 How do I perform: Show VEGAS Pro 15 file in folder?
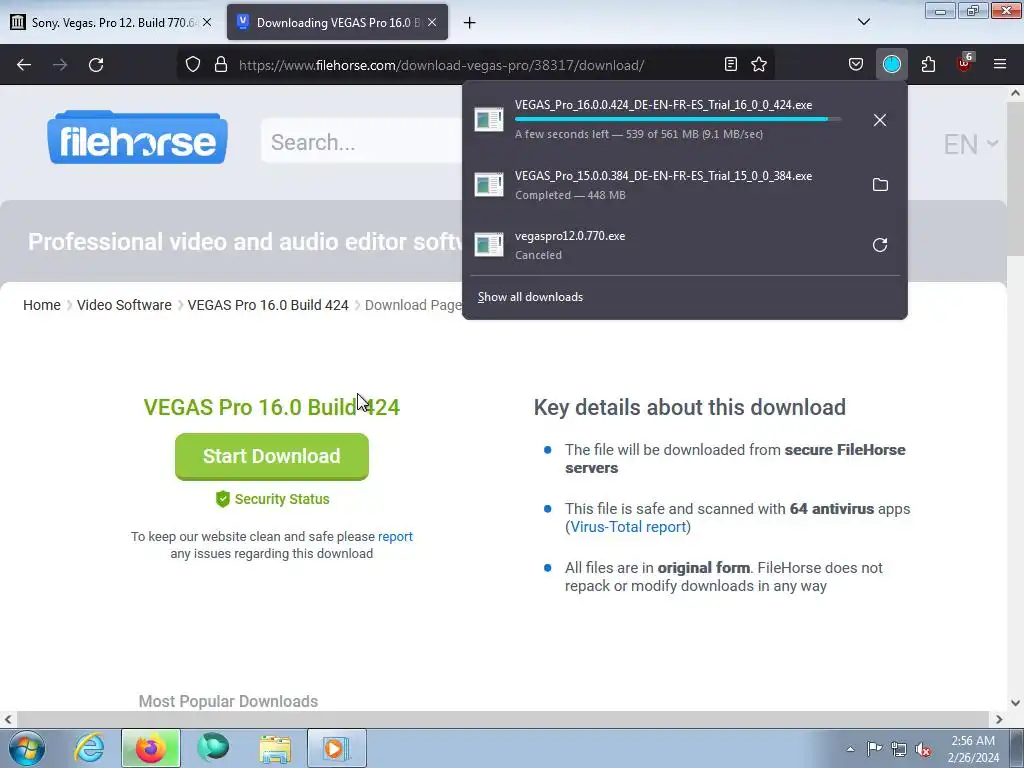[880, 185]
